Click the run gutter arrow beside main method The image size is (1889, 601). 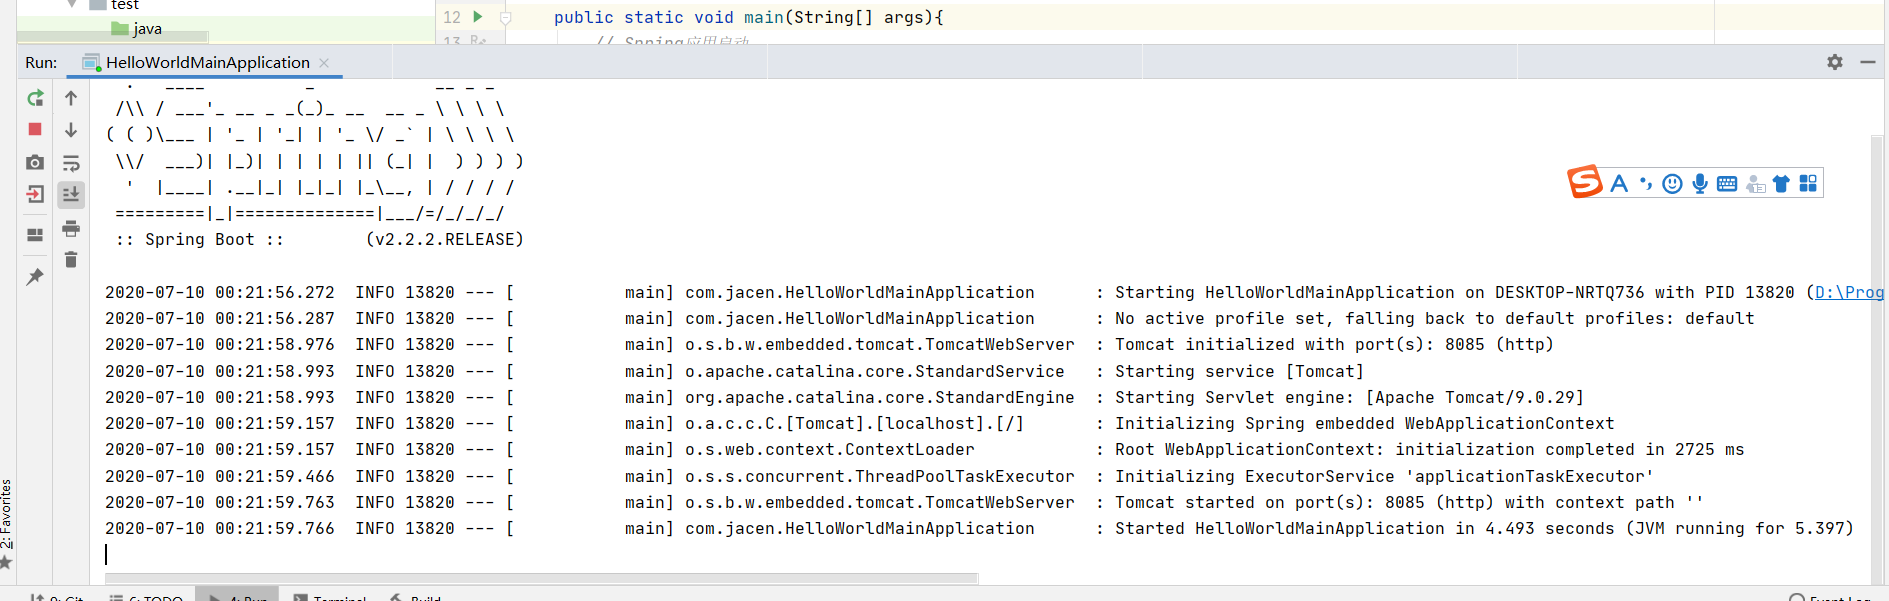point(478,17)
